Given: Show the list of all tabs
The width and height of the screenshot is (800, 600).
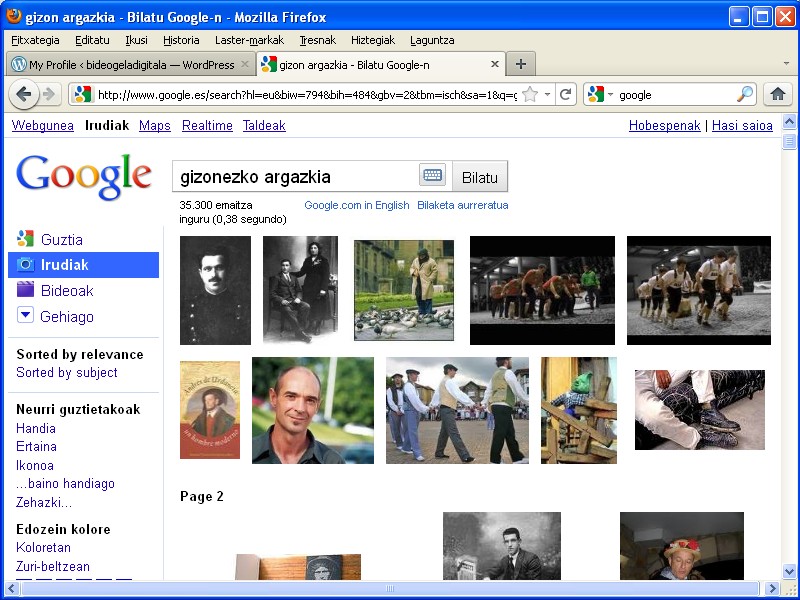Looking at the screenshot, I should click(x=785, y=64).
